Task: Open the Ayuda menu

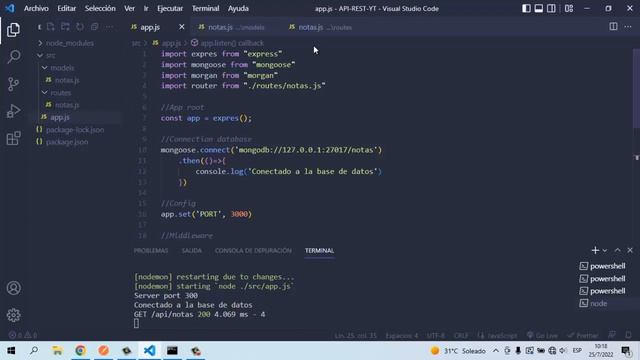Action: (x=238, y=8)
